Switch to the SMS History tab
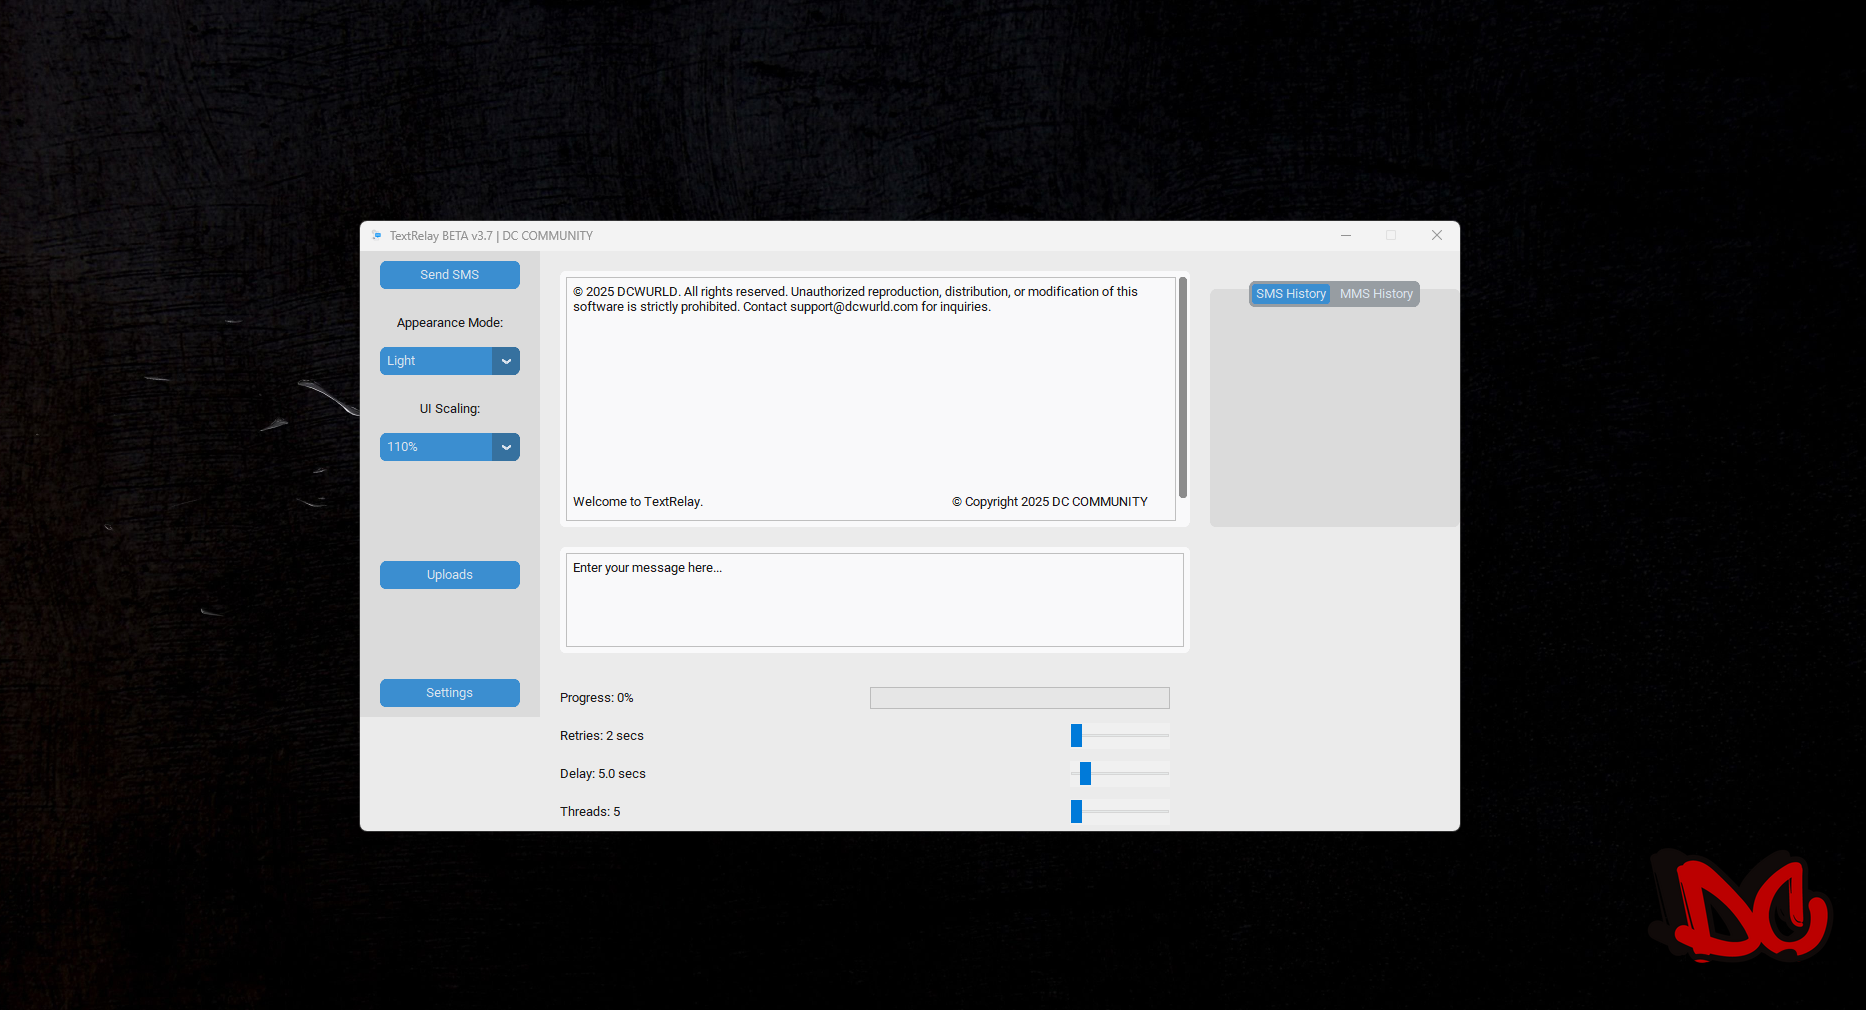The width and height of the screenshot is (1866, 1010). pyautogui.click(x=1290, y=294)
